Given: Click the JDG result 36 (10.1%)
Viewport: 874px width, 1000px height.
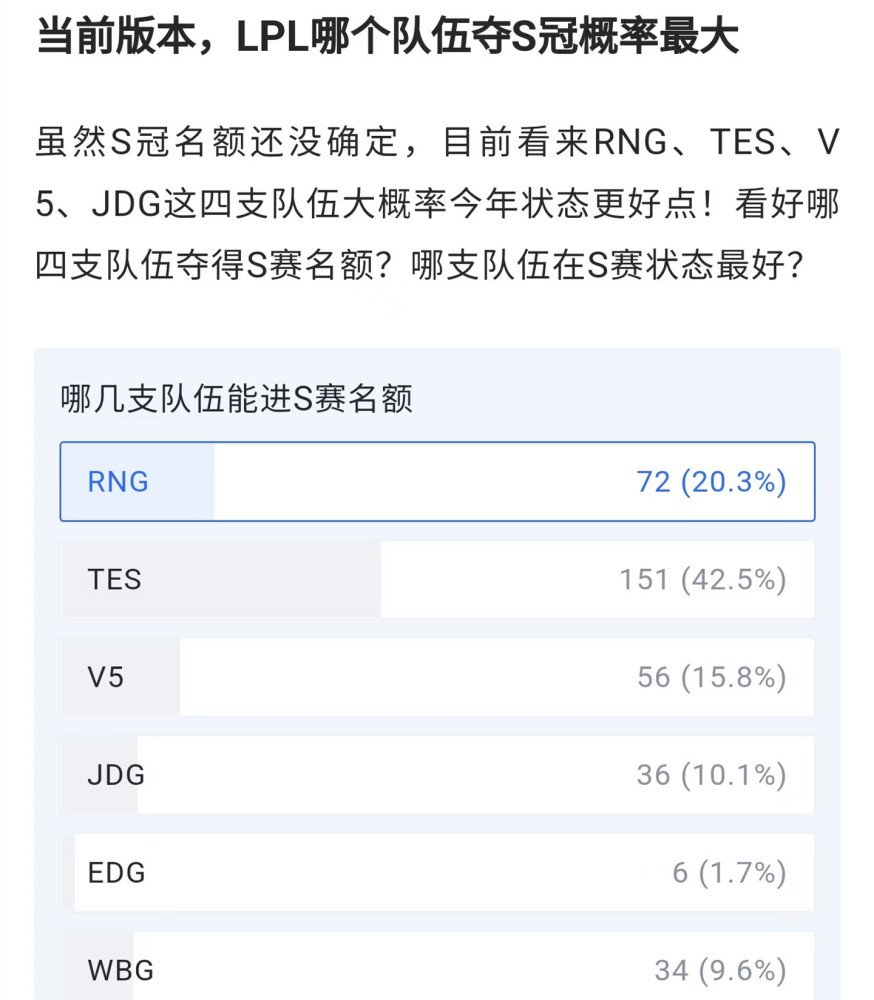Looking at the screenshot, I should [711, 775].
